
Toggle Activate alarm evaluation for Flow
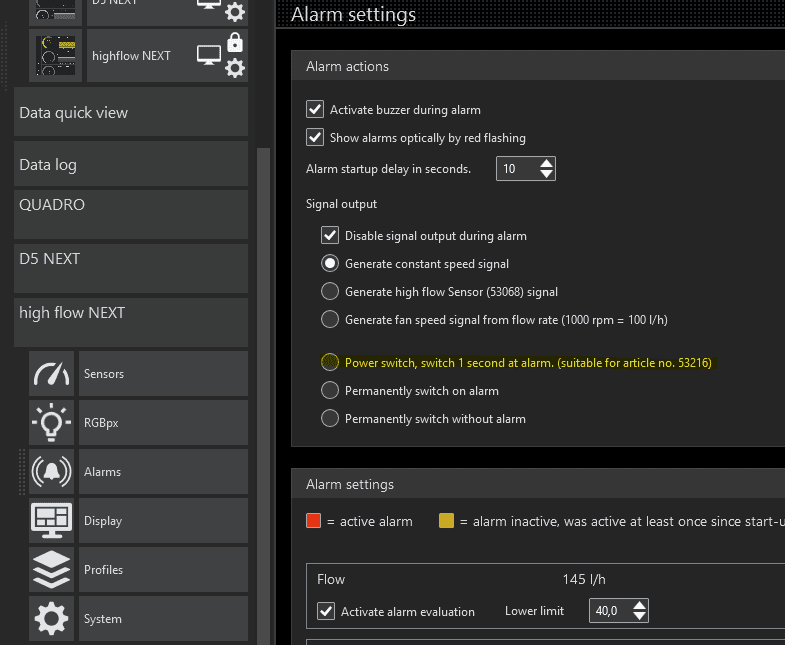pos(326,611)
